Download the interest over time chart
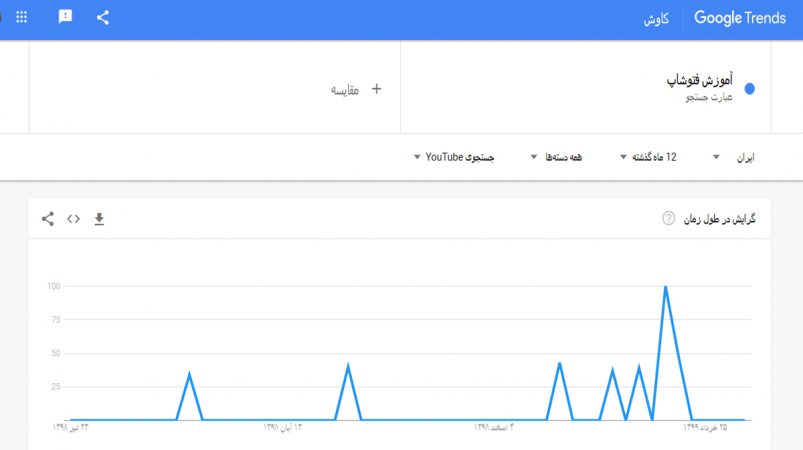803x450 pixels. click(99, 219)
